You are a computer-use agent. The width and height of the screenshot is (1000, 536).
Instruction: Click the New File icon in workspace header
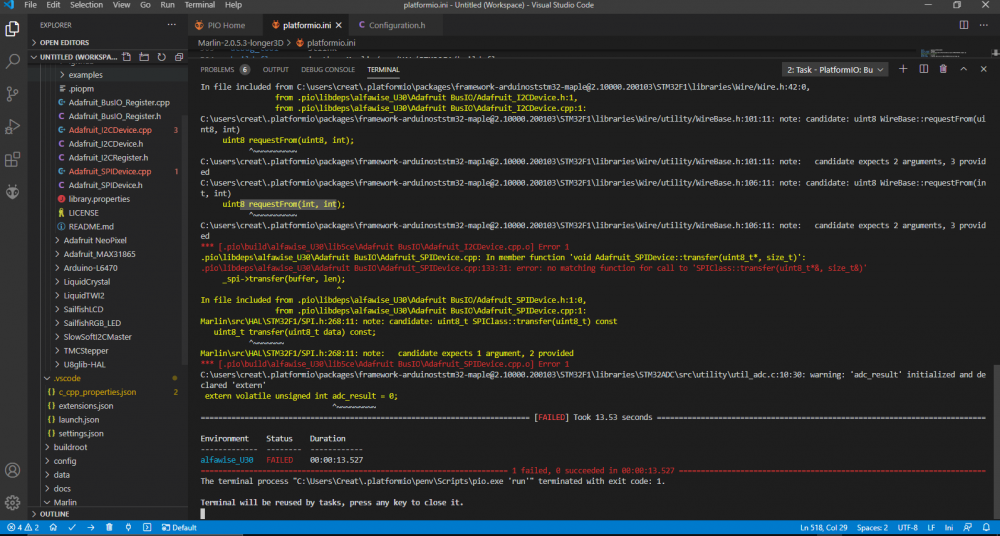point(128,57)
